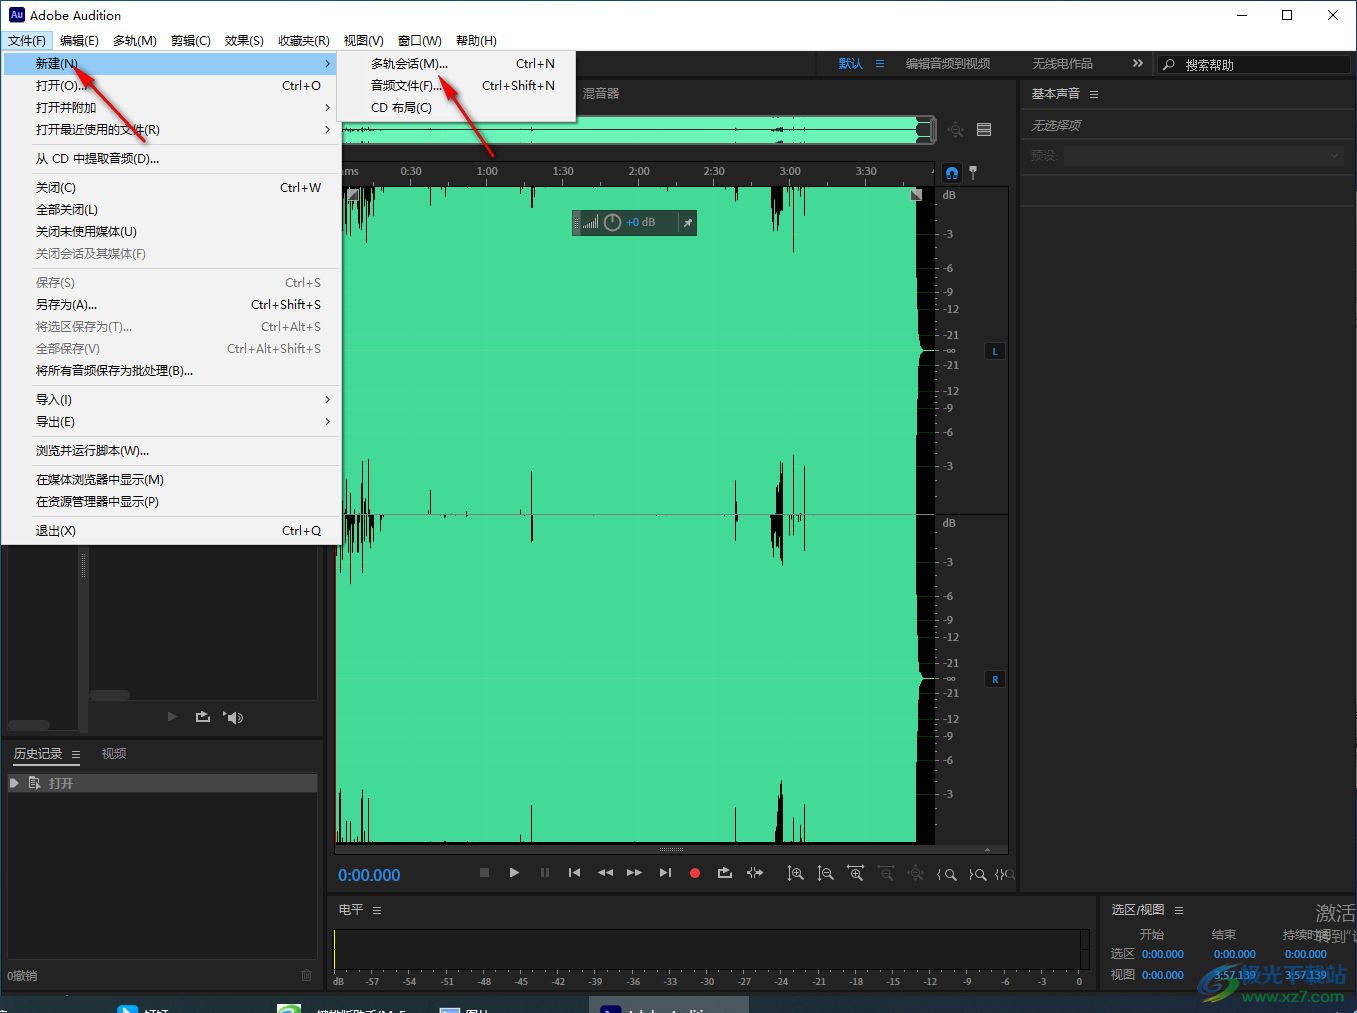Toggle the left channel L button
Image resolution: width=1357 pixels, height=1013 pixels.
995,351
